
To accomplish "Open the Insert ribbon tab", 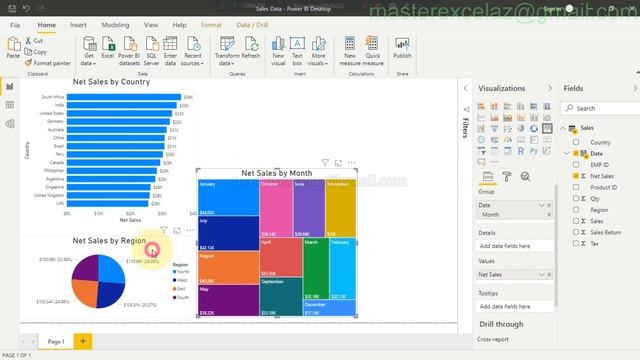I will pyautogui.click(x=78, y=25).
